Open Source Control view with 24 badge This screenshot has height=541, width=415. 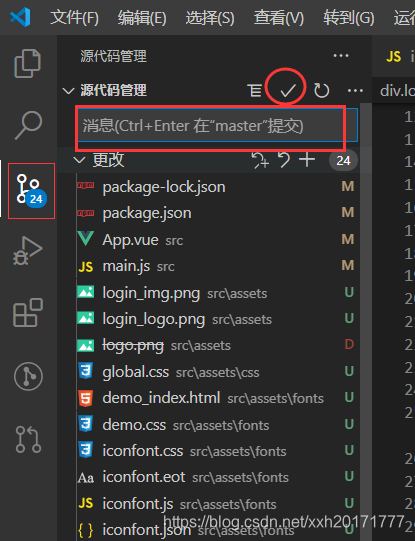coord(31,191)
